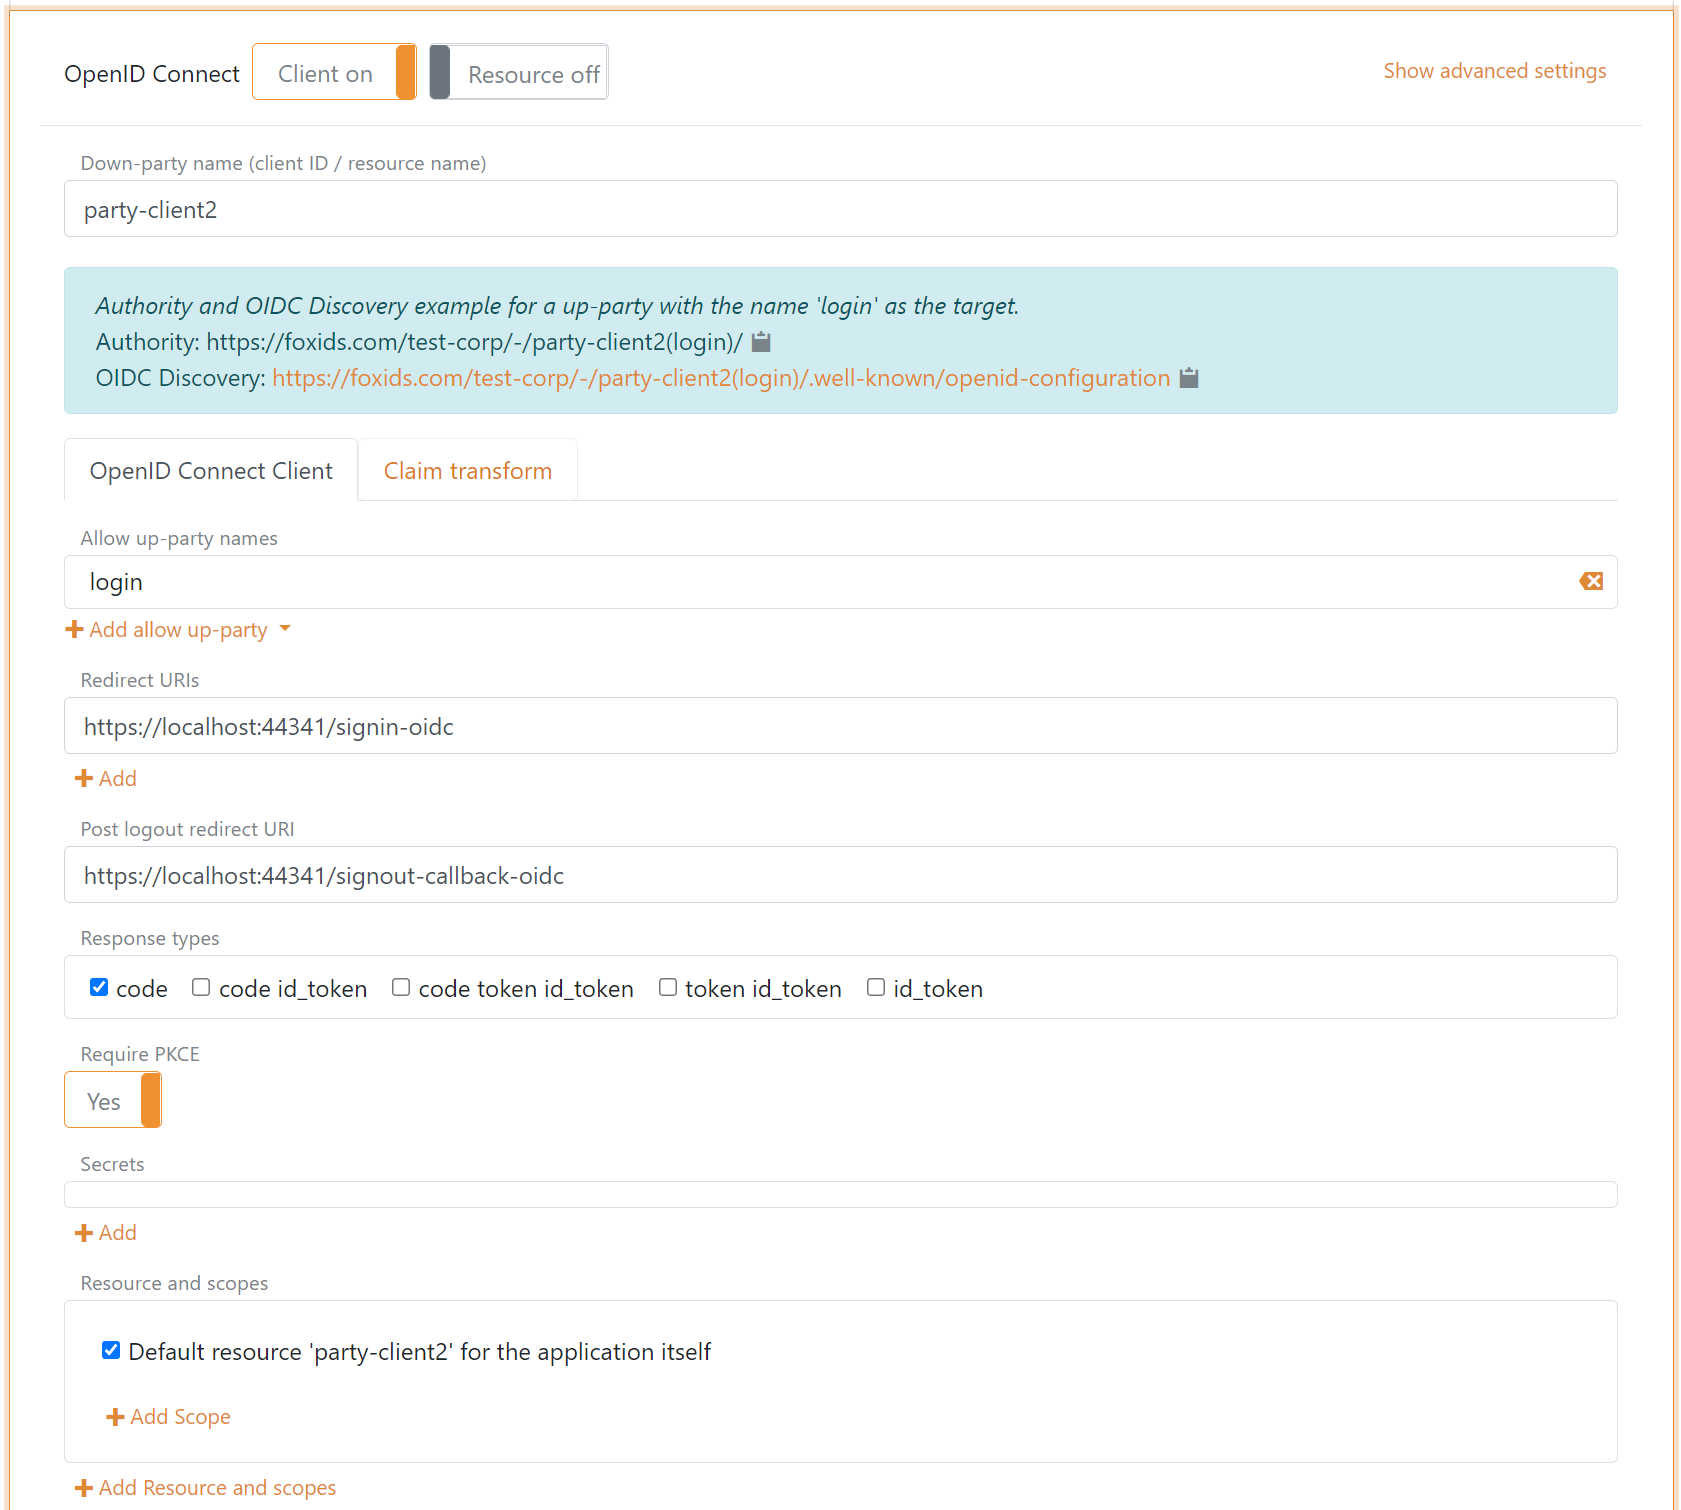Clear the 'login' up-party name entry
This screenshot has width=1681, height=1510.
coord(1590,581)
